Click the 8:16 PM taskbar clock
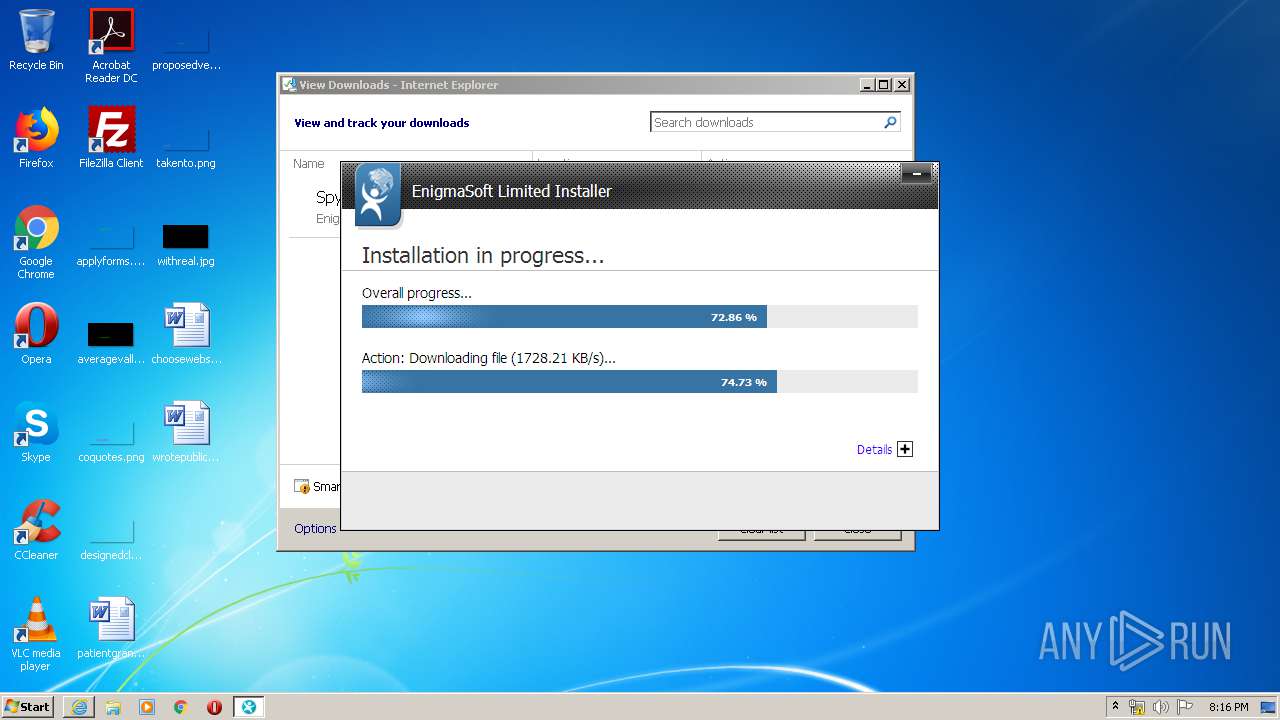This screenshot has height=720, width=1280. coord(1228,707)
